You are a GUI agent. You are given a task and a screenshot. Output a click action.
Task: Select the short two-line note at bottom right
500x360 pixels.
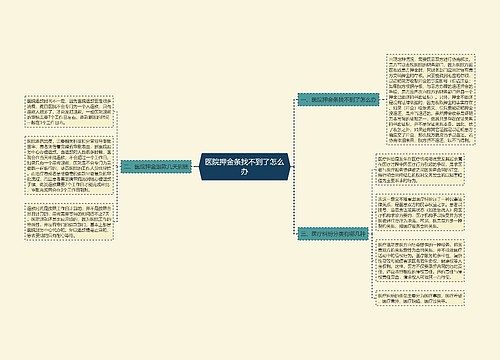[420, 298]
